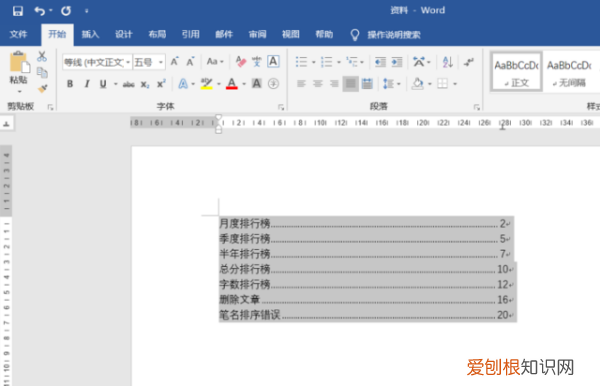Screen dimensions: 600x386
Task: Open the highlight color dropdown arrow
Action: point(219,84)
